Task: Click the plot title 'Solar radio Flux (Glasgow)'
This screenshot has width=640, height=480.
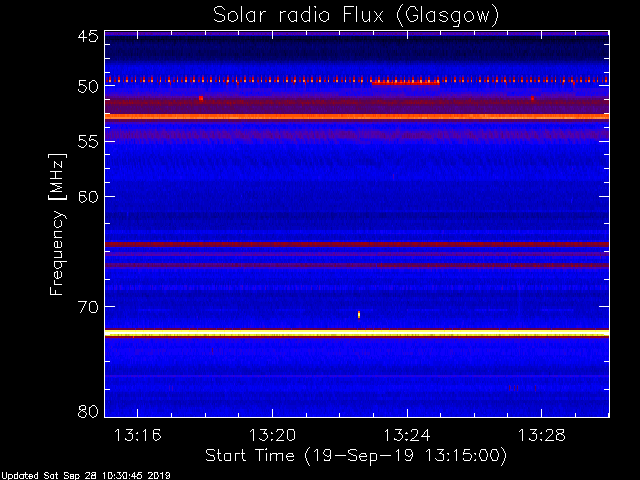Action: tap(356, 16)
